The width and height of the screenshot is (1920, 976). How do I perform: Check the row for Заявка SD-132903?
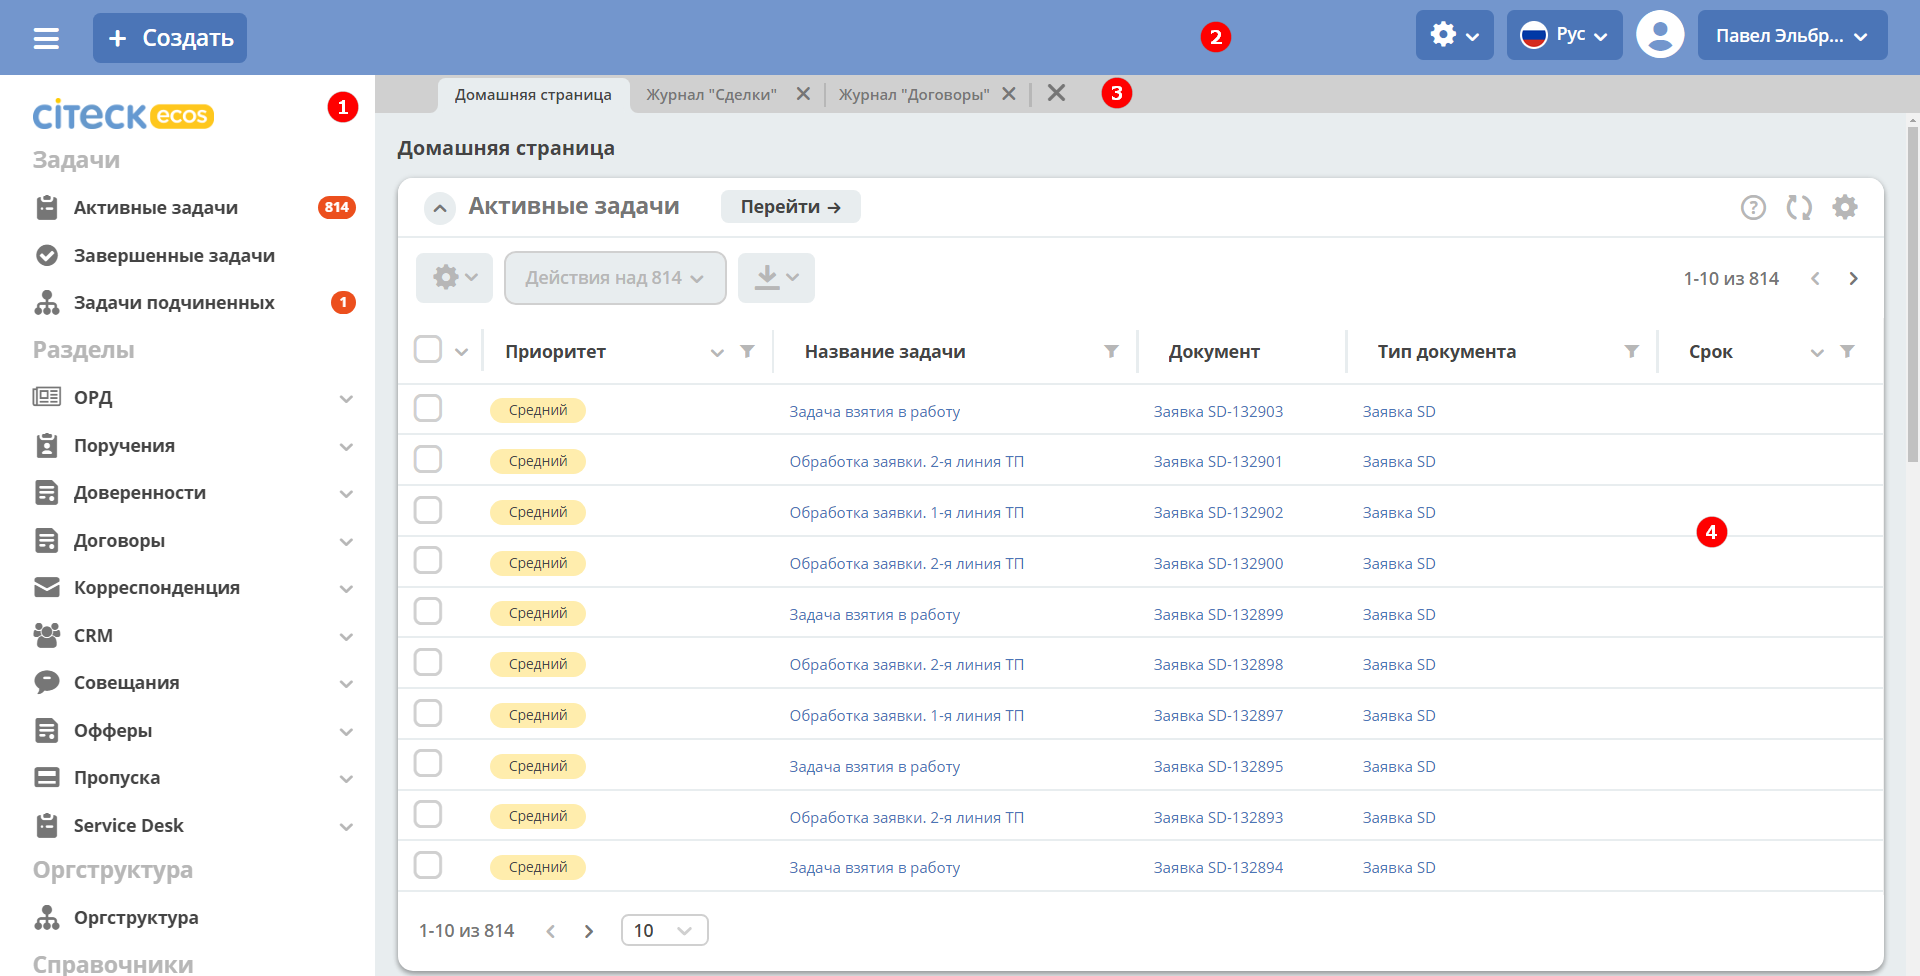click(428, 408)
